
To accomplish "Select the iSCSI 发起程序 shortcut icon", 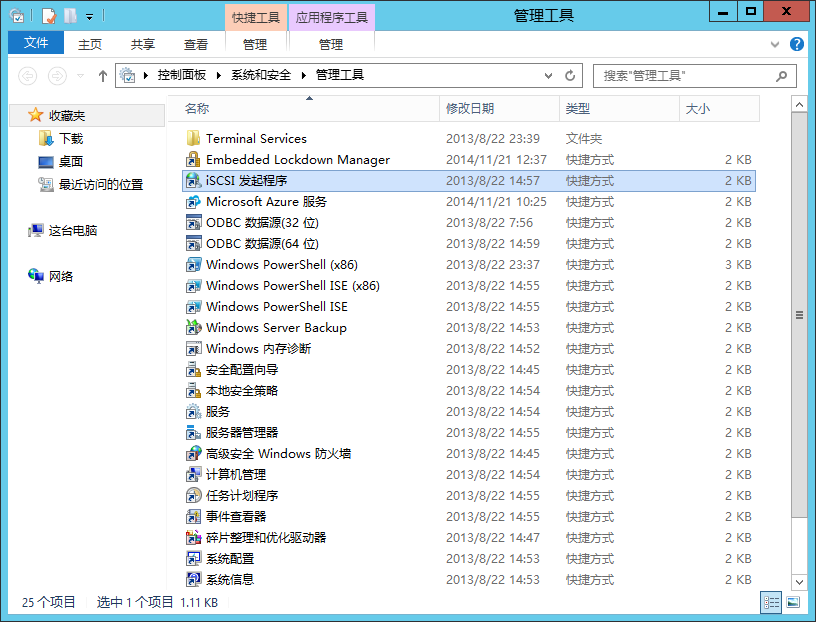I will 193,181.
